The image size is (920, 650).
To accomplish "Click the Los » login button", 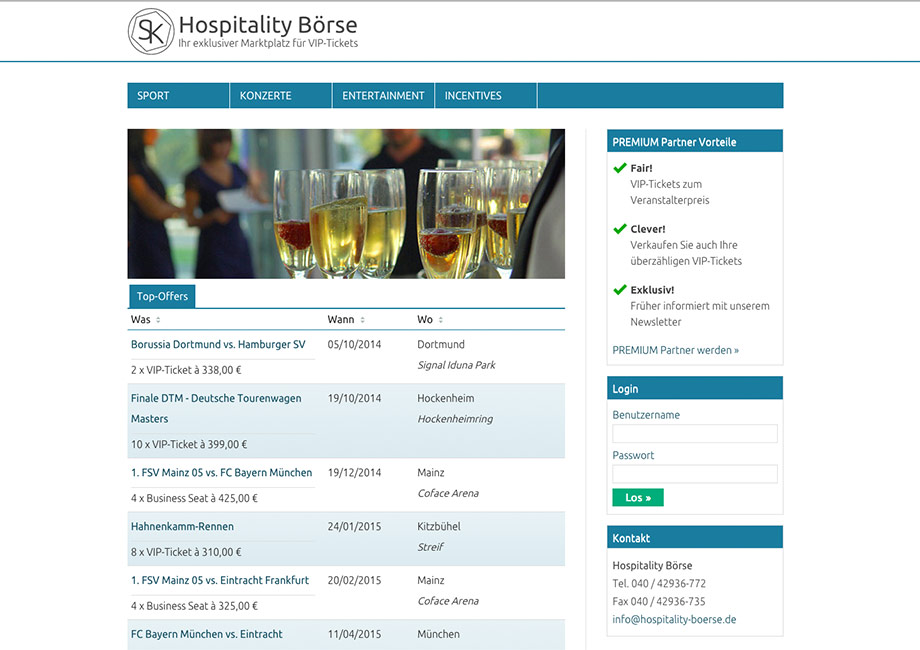I will [x=638, y=497].
